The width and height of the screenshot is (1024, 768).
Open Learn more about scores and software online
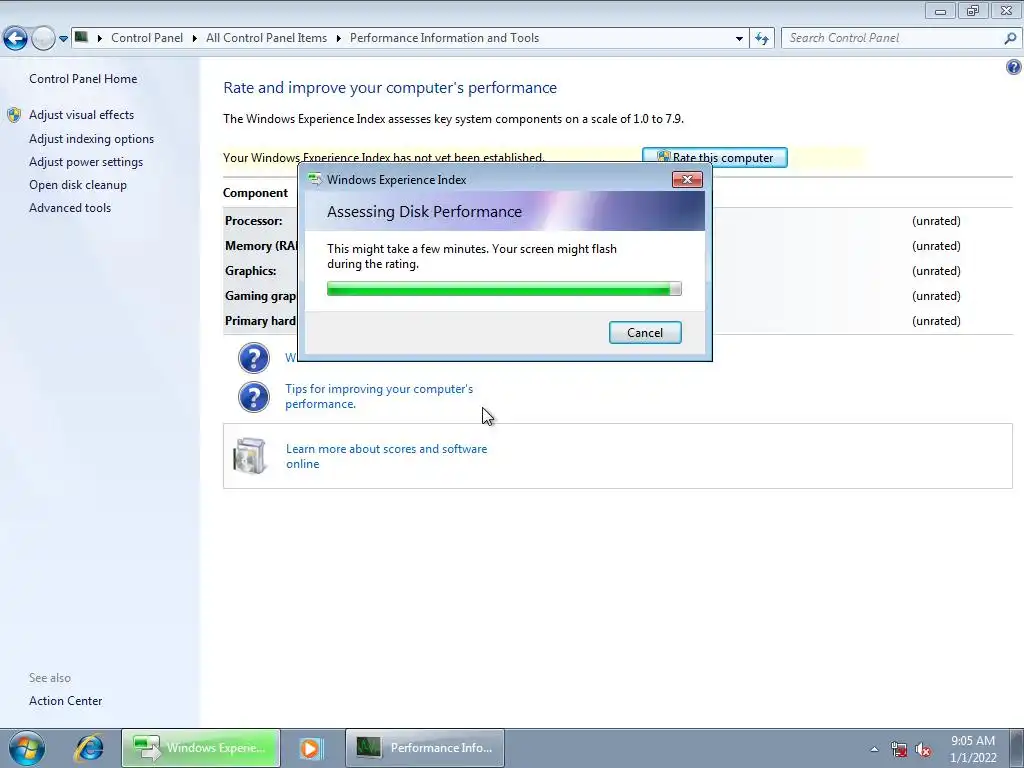(387, 456)
